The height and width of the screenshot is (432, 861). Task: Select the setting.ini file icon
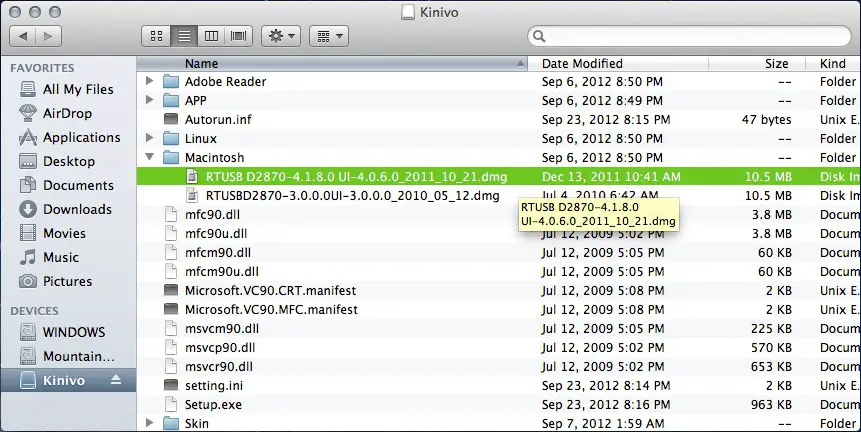coord(171,385)
